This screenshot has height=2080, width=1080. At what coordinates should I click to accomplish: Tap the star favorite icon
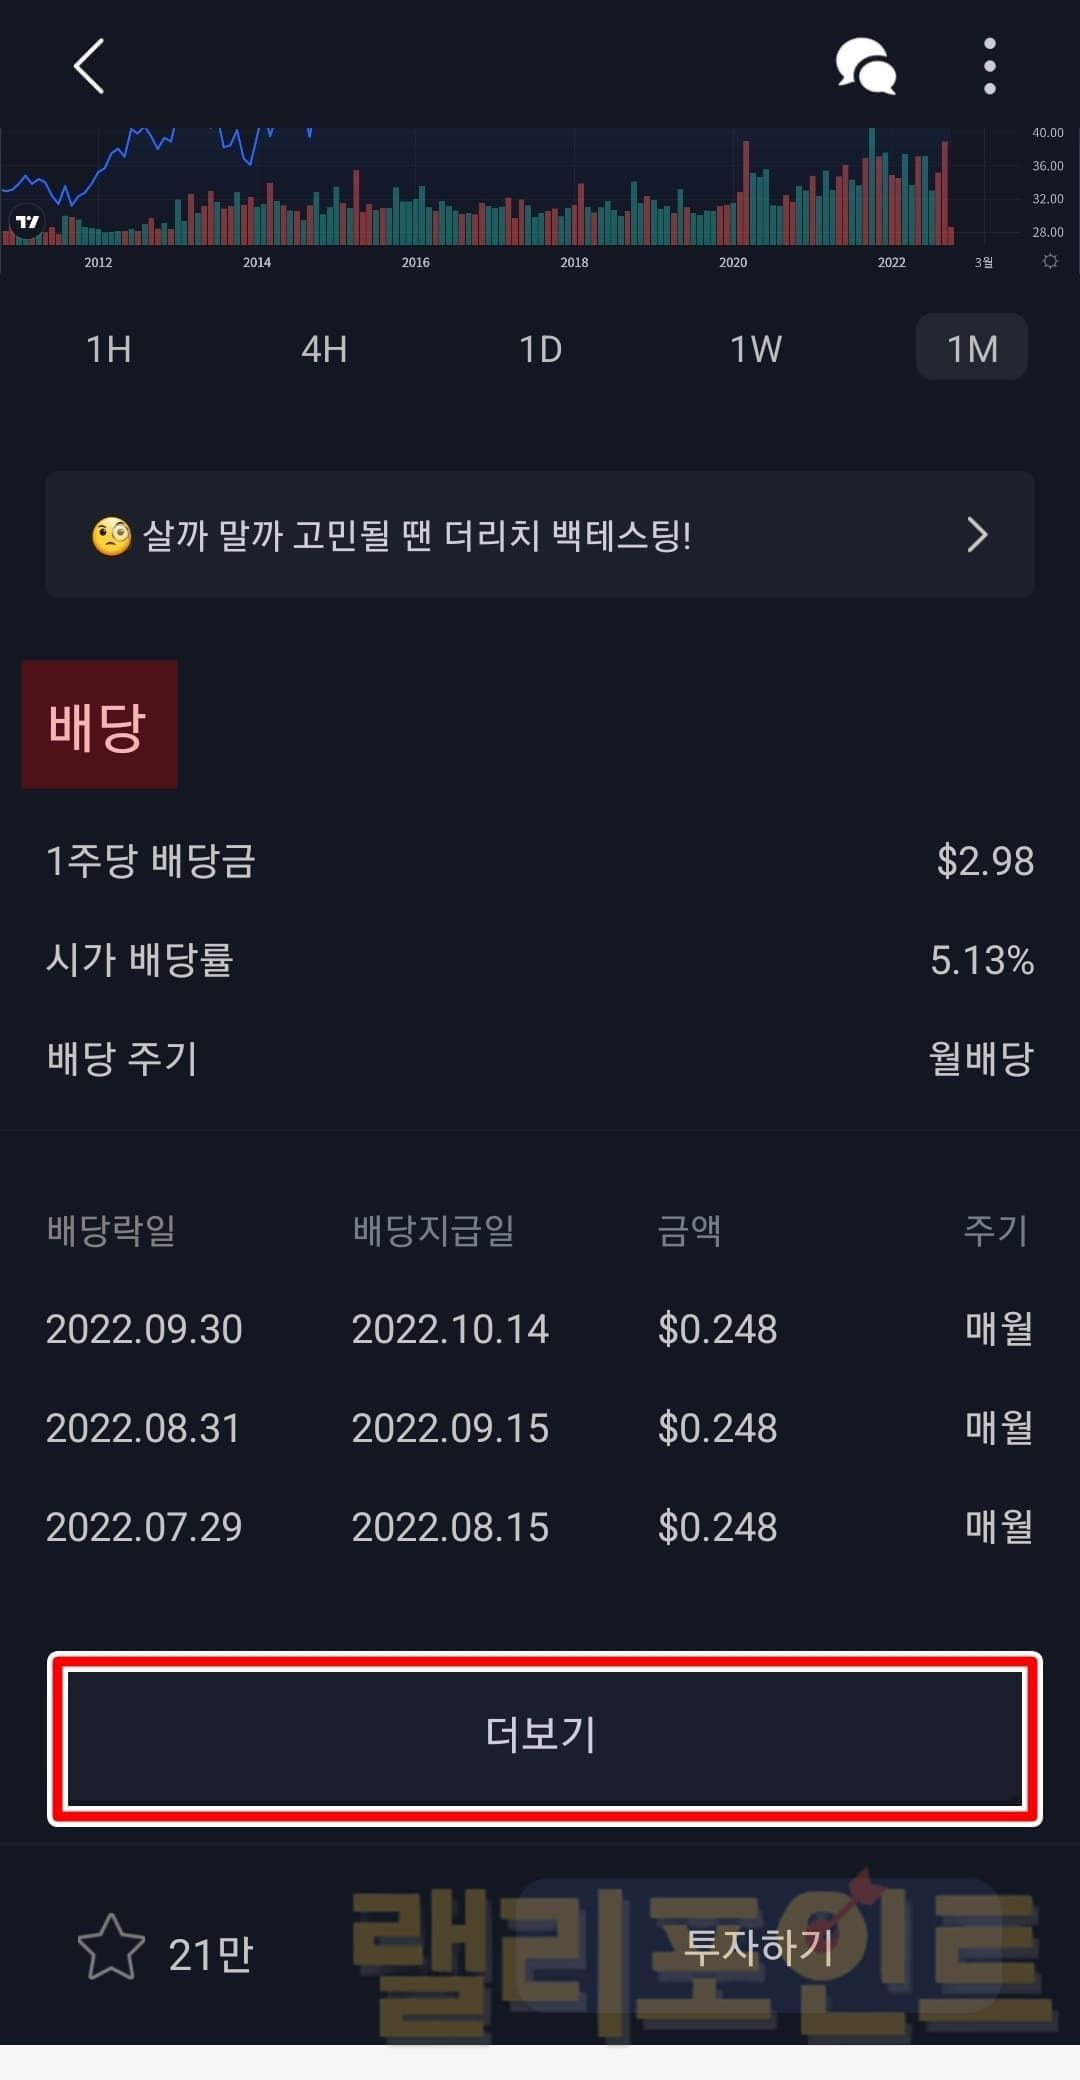(111, 1948)
